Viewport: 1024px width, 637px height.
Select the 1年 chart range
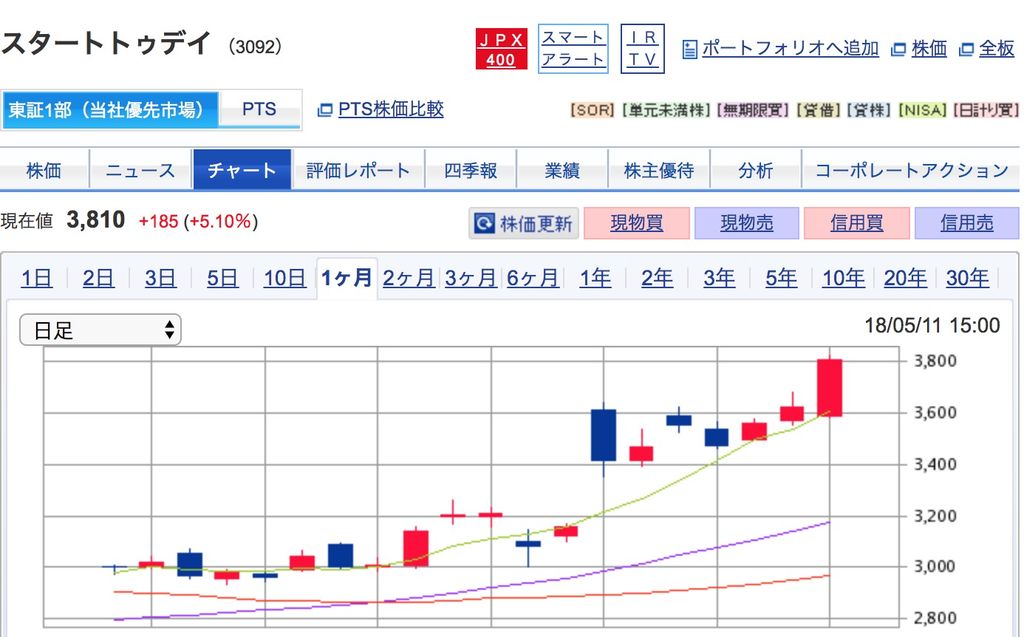(596, 278)
